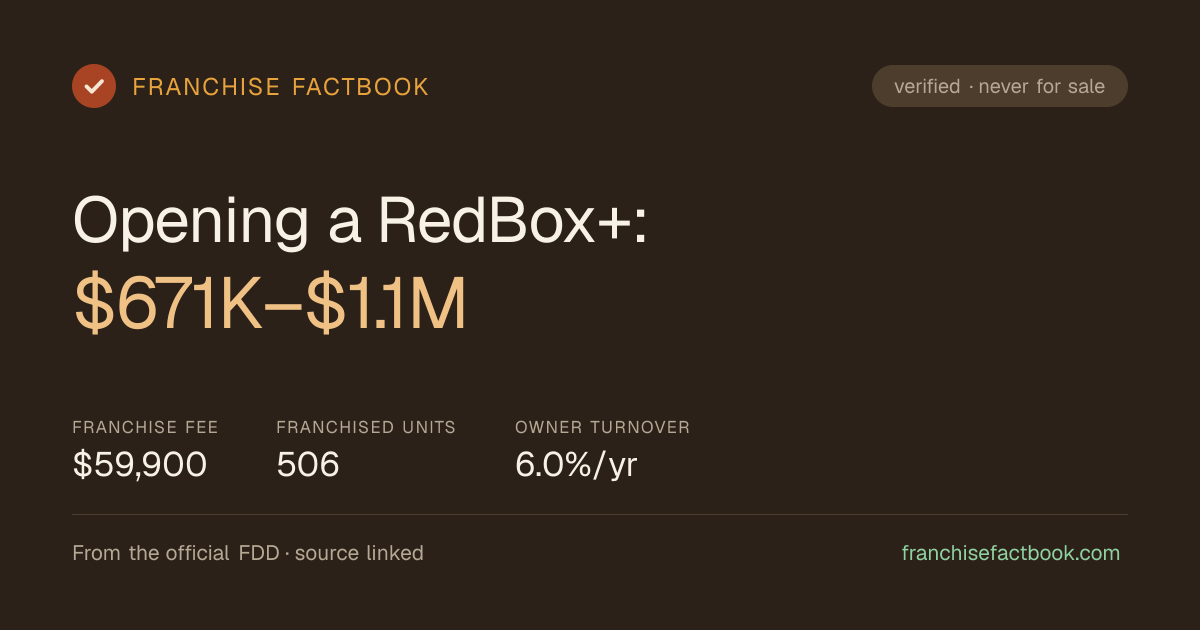Click the never for sale text
The image size is (1200, 630).
(x=1042, y=86)
